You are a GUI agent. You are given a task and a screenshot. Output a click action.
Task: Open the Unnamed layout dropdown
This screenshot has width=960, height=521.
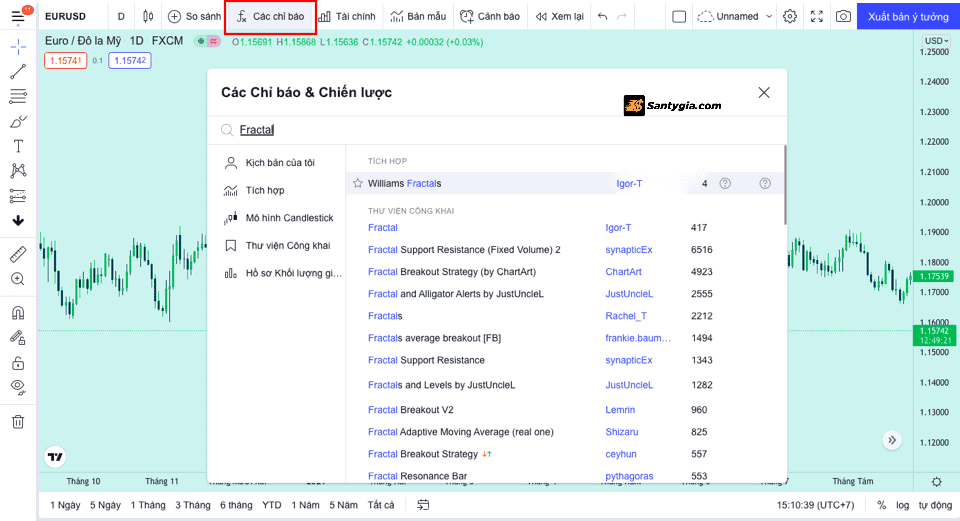[x=735, y=17]
